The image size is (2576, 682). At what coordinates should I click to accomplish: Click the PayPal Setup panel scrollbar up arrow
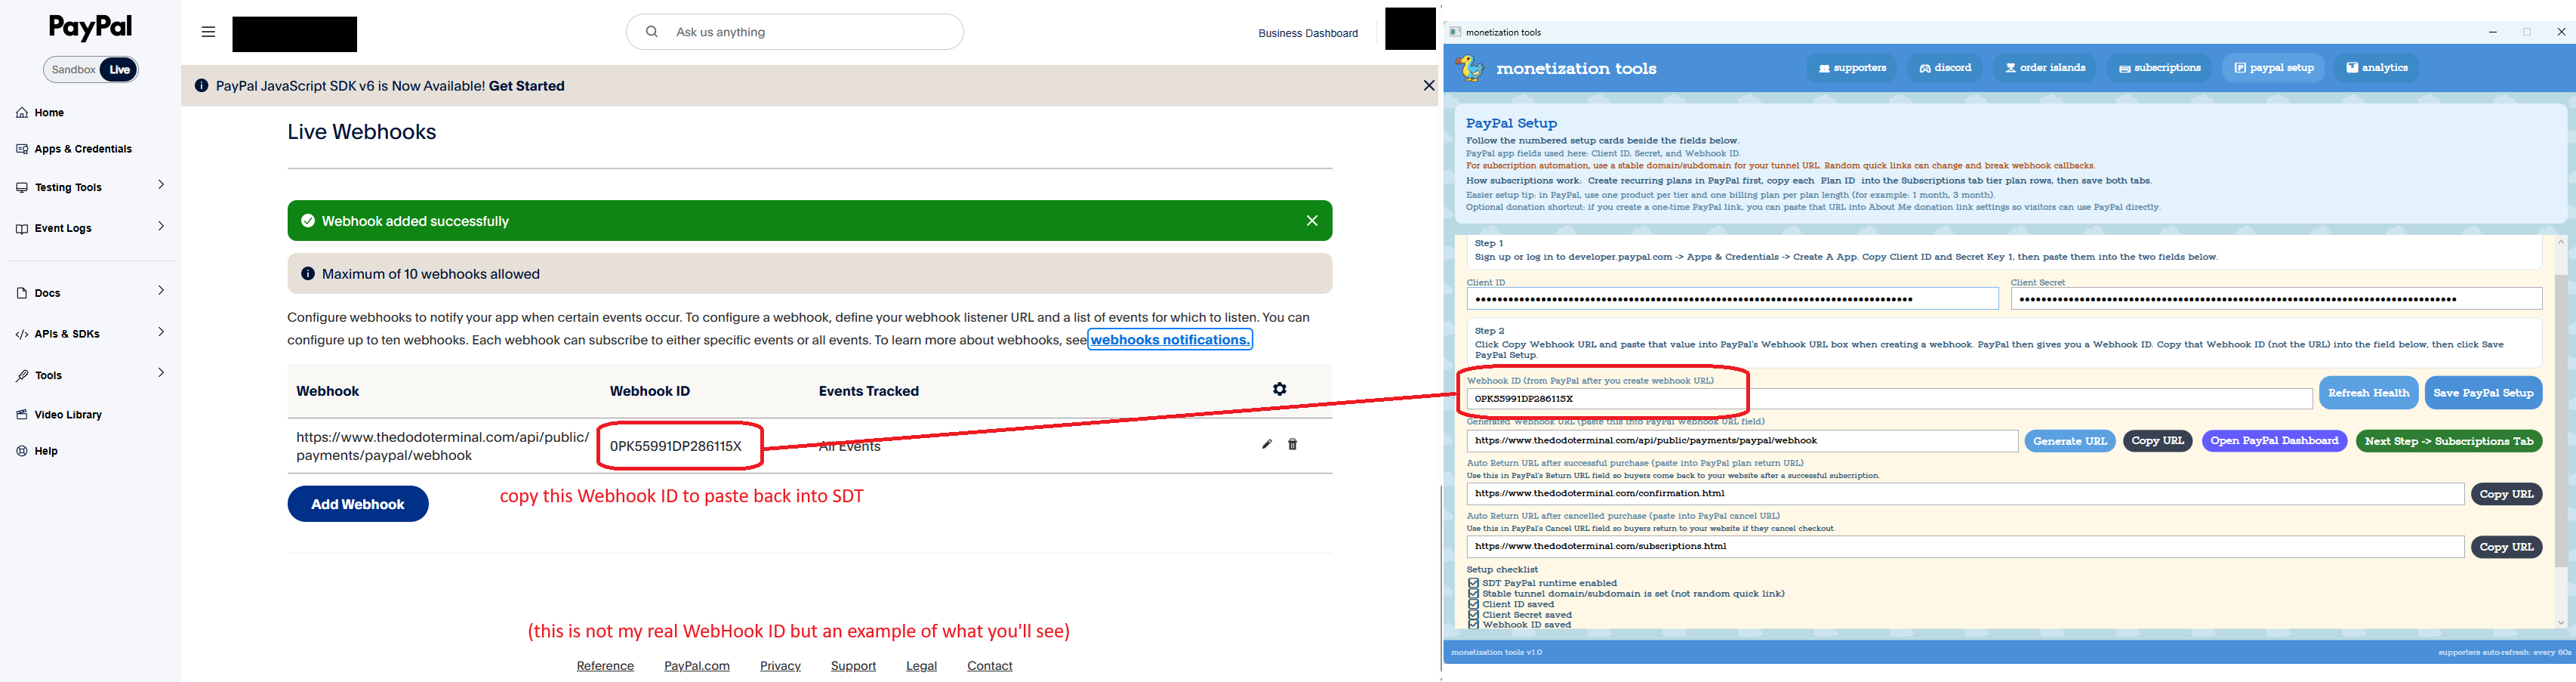pyautogui.click(x=2561, y=242)
